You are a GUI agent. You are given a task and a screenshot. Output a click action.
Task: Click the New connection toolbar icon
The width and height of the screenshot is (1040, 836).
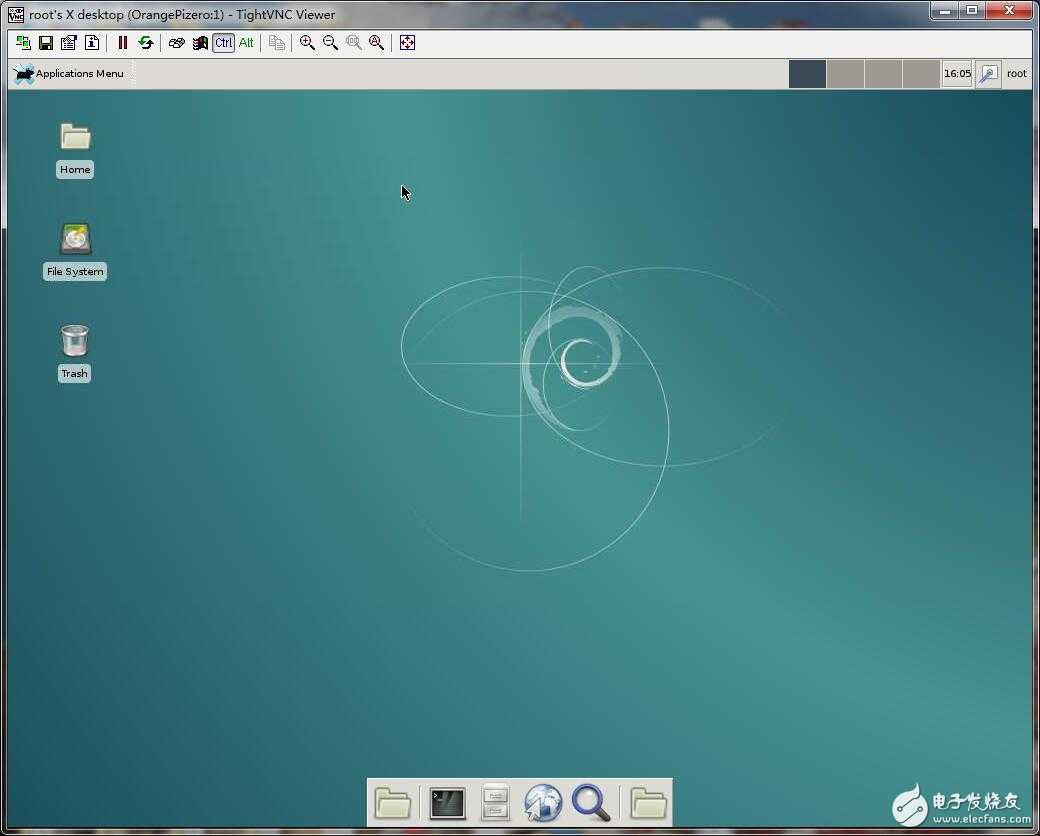[23, 43]
